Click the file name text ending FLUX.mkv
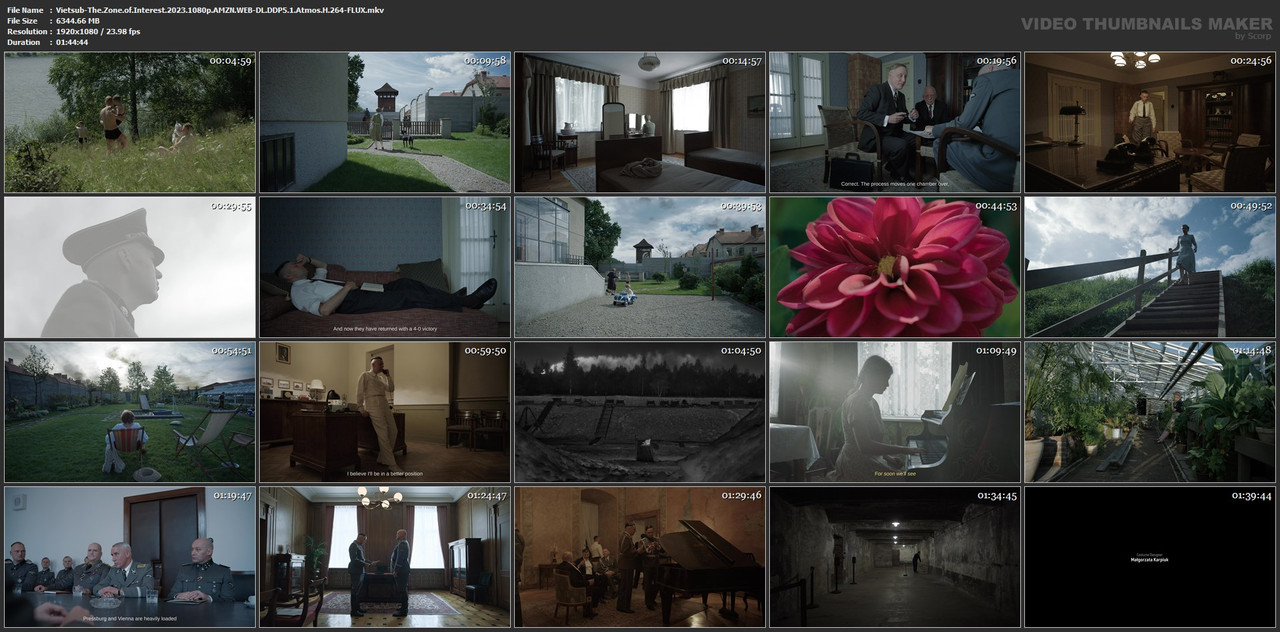 point(219,10)
